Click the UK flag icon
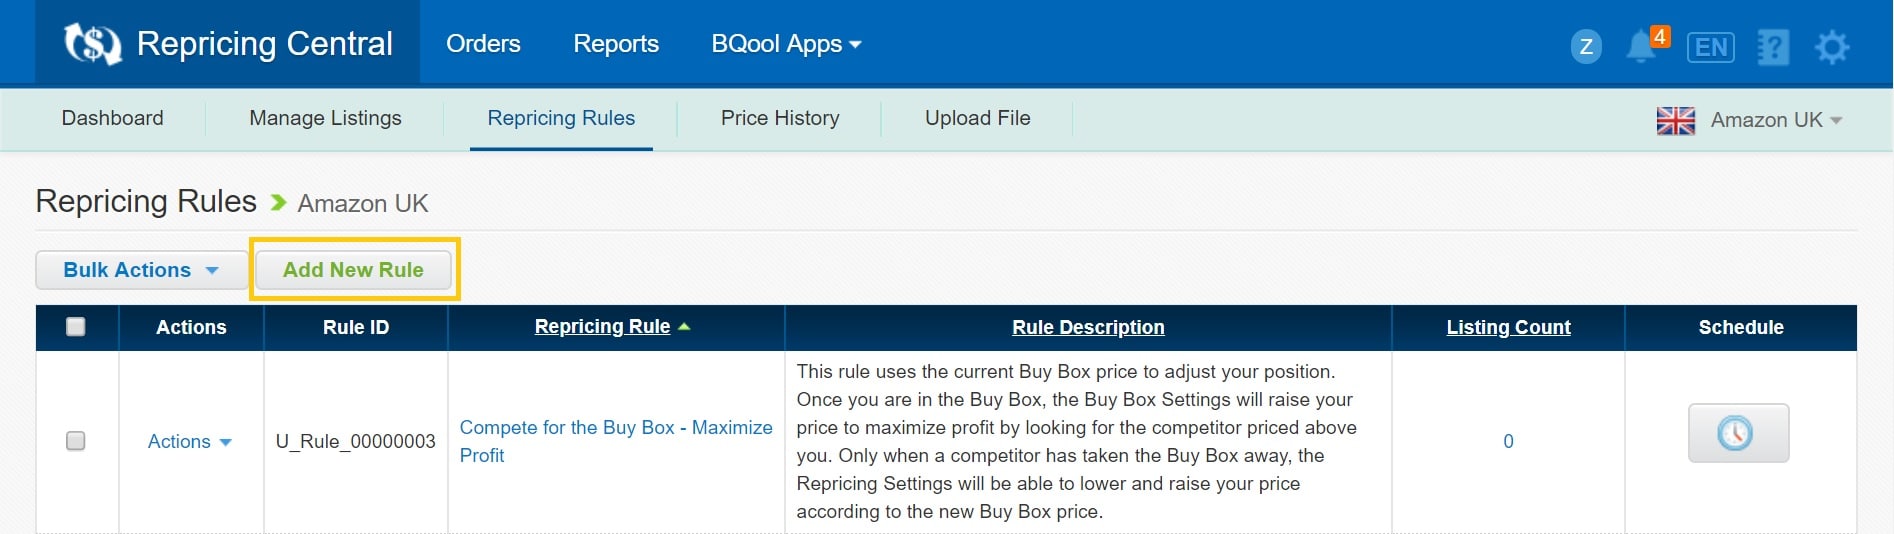 (1676, 121)
